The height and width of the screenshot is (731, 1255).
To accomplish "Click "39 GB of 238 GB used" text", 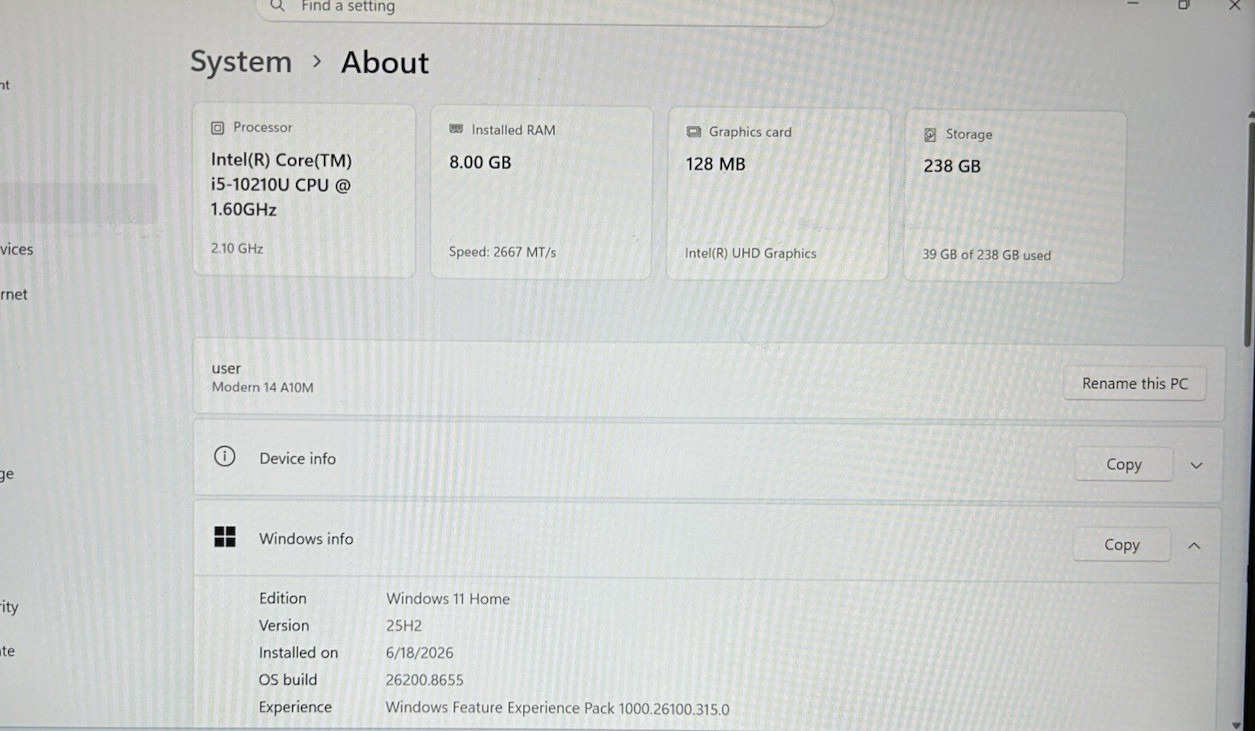I will tap(987, 255).
